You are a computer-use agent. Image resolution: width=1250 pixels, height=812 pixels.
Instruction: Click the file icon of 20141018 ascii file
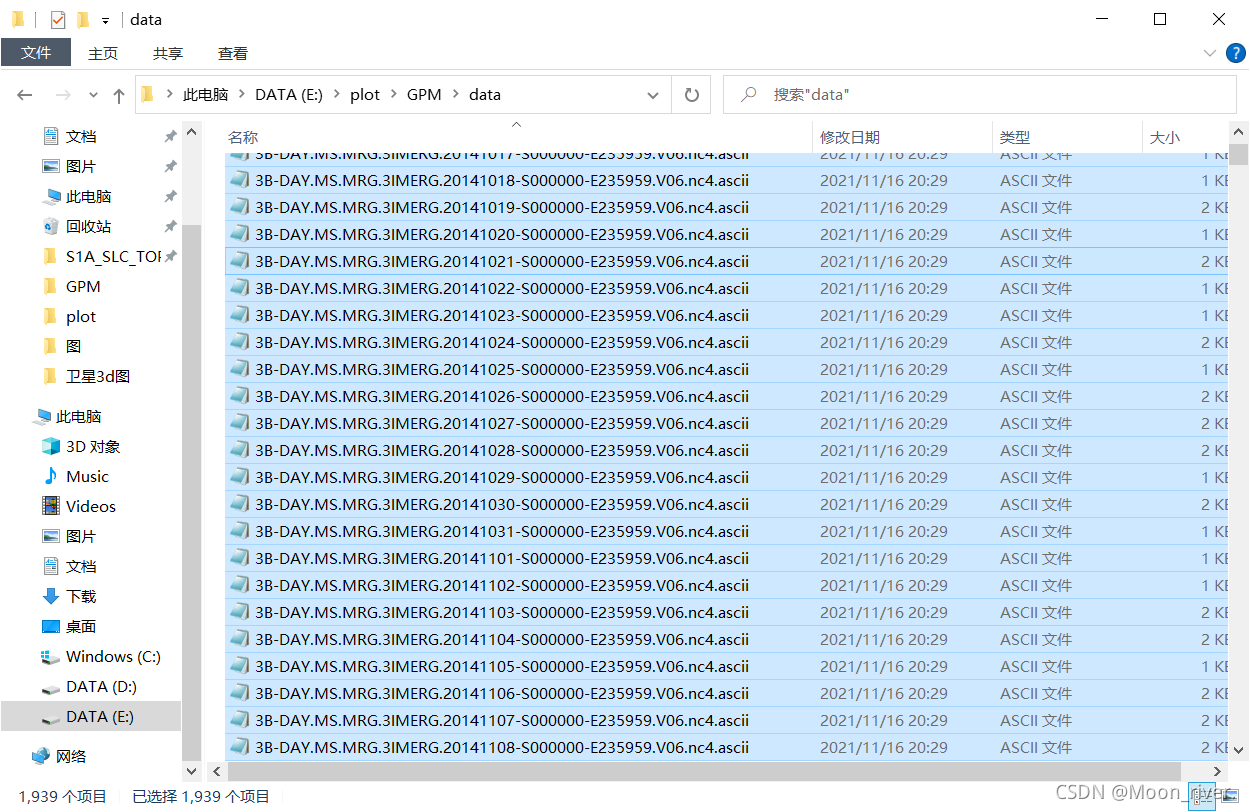click(x=240, y=180)
